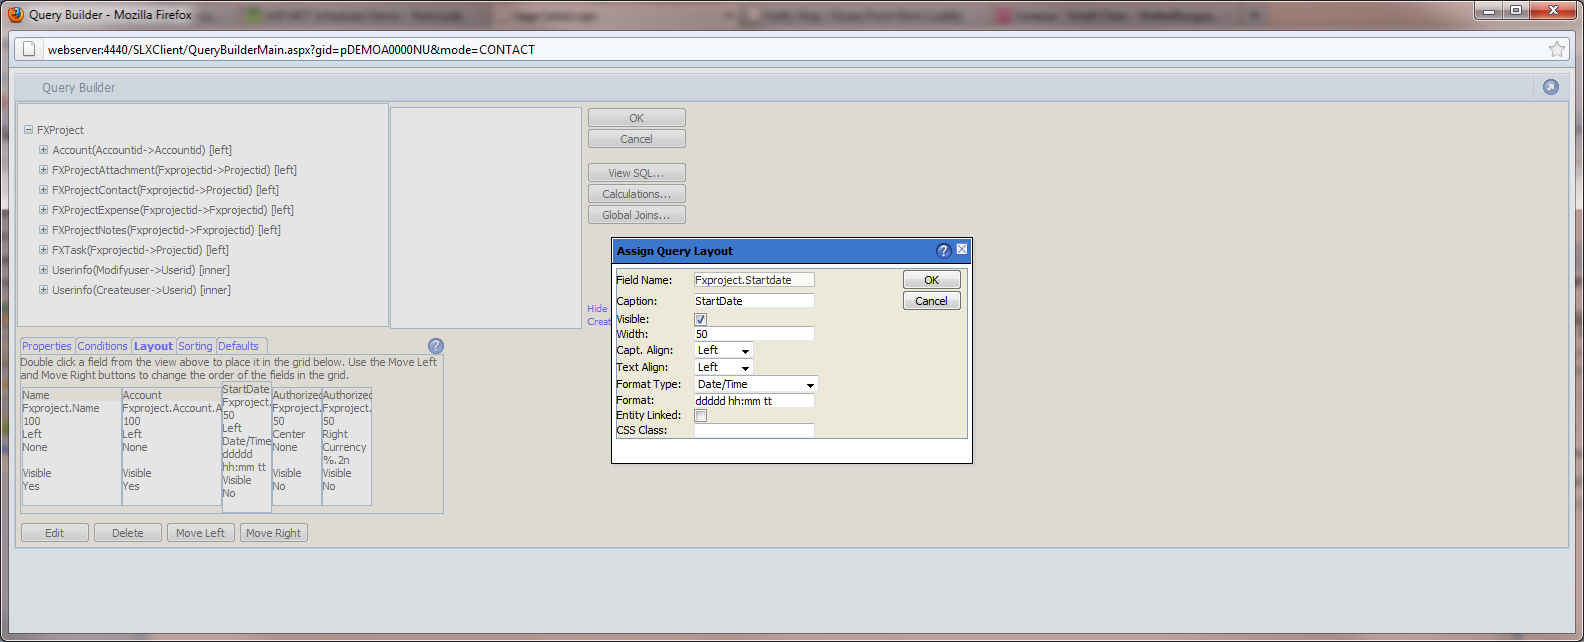Click the Query Builder panel top-right round icon

1550,87
